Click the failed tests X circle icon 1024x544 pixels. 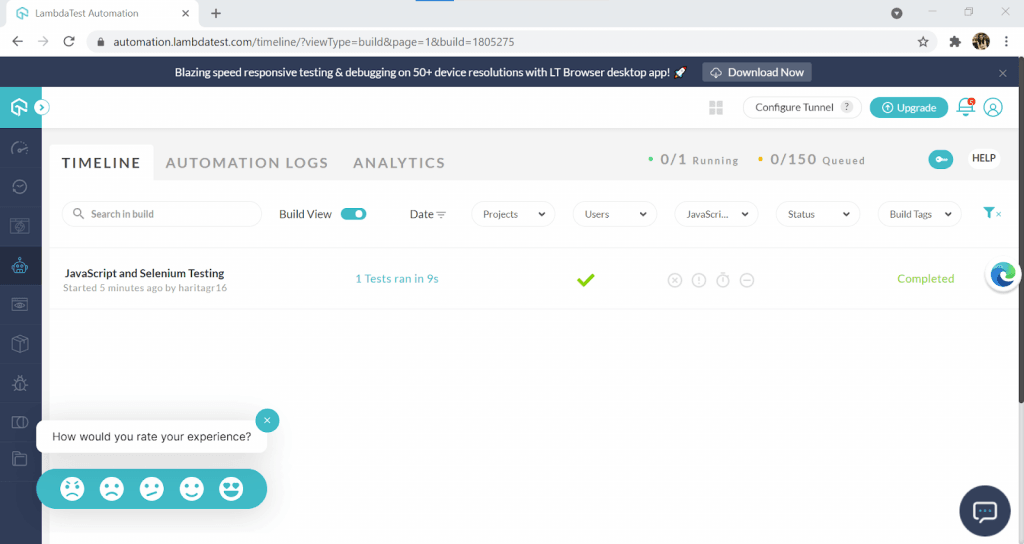click(675, 280)
